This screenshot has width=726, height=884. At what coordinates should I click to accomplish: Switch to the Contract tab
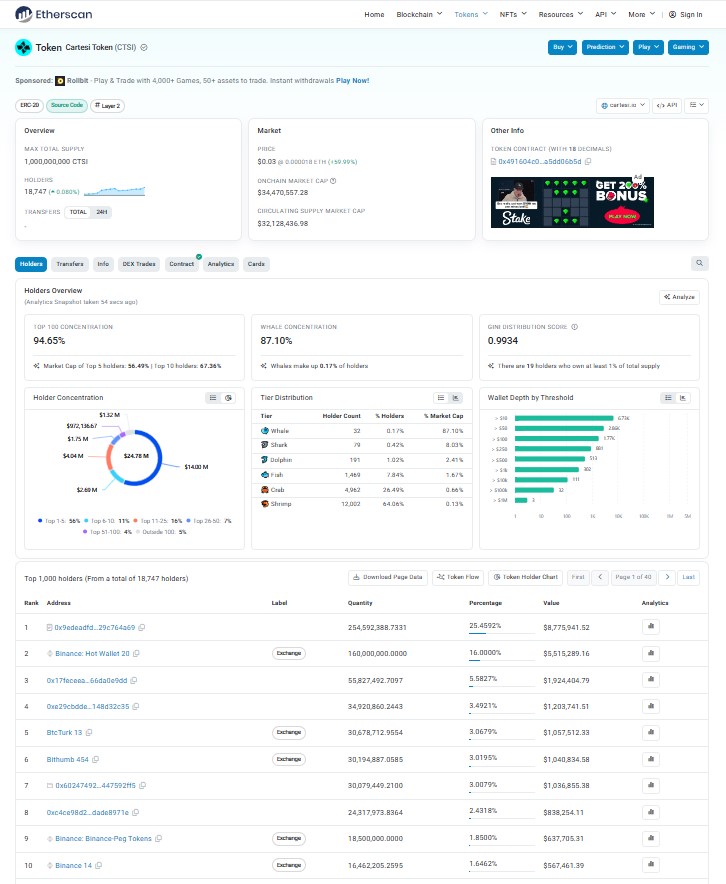pos(182,264)
